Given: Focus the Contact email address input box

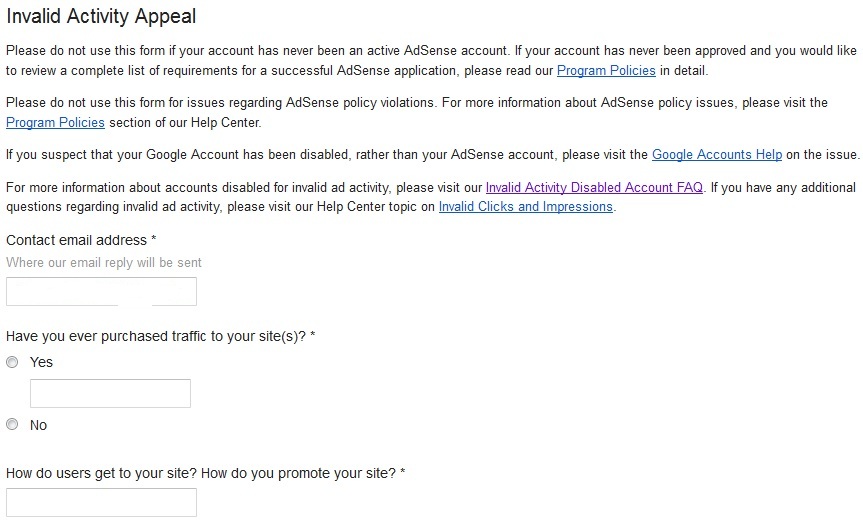Looking at the screenshot, I should pos(101,292).
